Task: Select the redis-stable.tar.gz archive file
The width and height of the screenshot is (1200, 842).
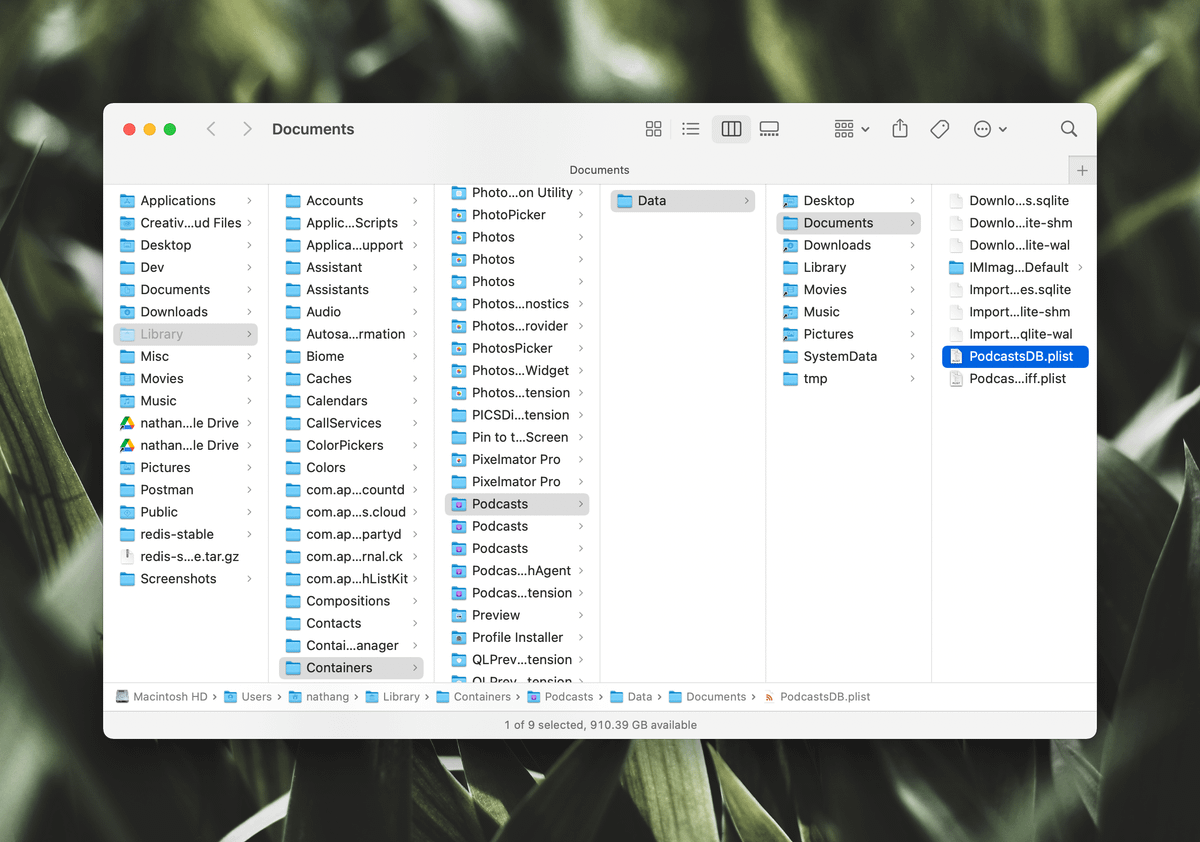Action: point(189,557)
